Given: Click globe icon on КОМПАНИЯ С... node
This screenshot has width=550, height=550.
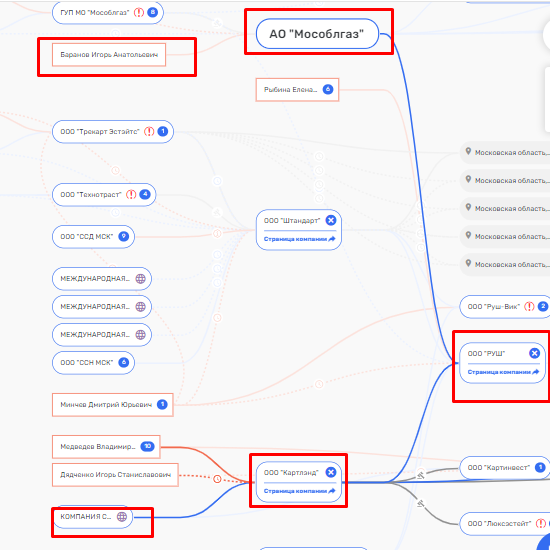Looking at the screenshot, I should pyautogui.click(x=122, y=517).
